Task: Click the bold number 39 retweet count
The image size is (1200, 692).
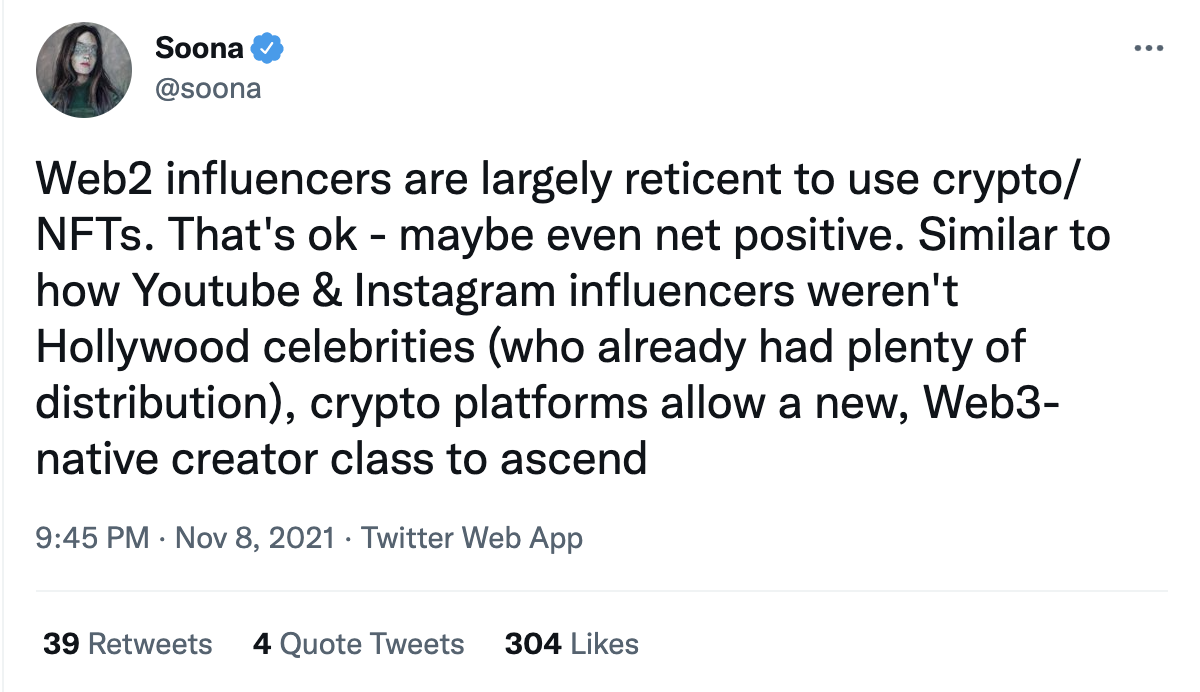Action: (62, 643)
